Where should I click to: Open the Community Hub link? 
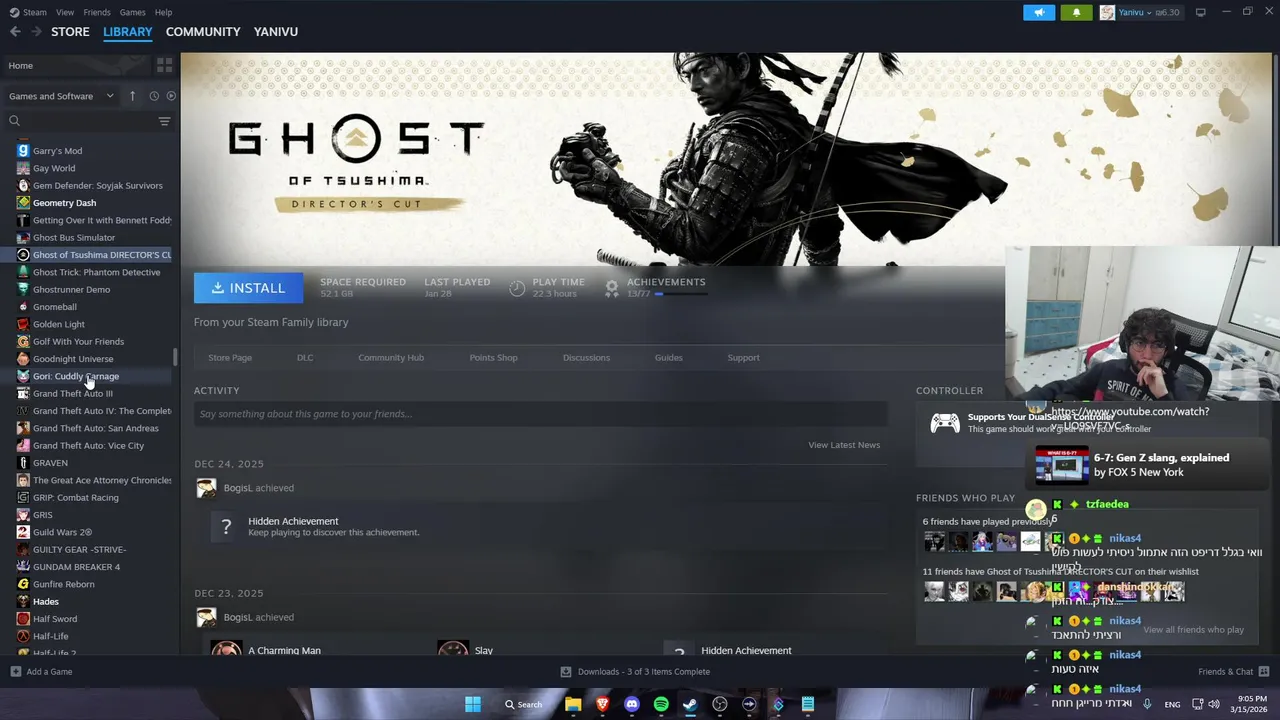pos(391,358)
